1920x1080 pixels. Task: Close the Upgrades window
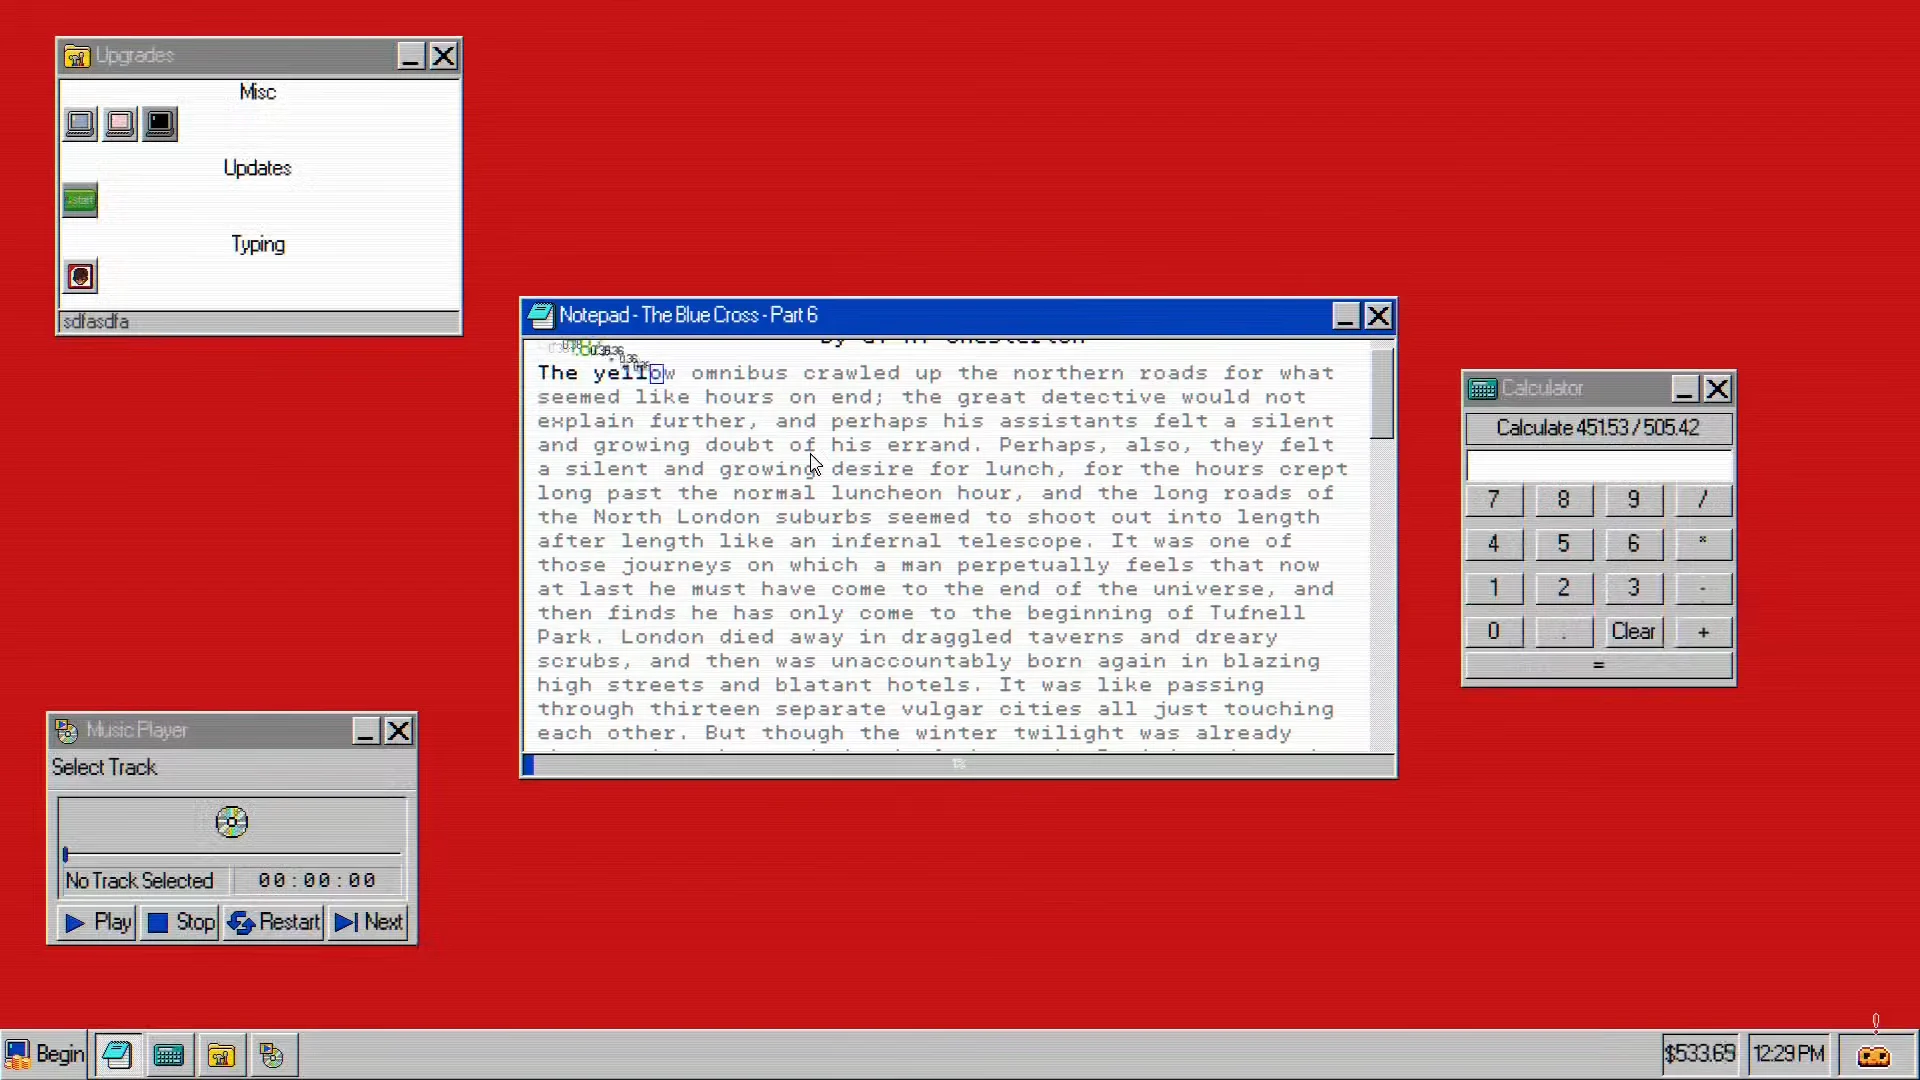click(443, 56)
